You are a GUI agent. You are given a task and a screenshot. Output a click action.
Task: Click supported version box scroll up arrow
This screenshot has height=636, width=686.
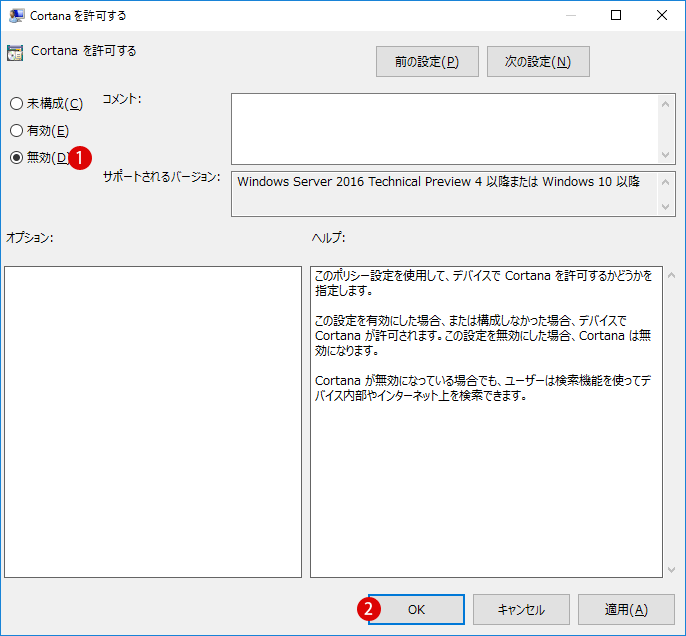(665, 182)
